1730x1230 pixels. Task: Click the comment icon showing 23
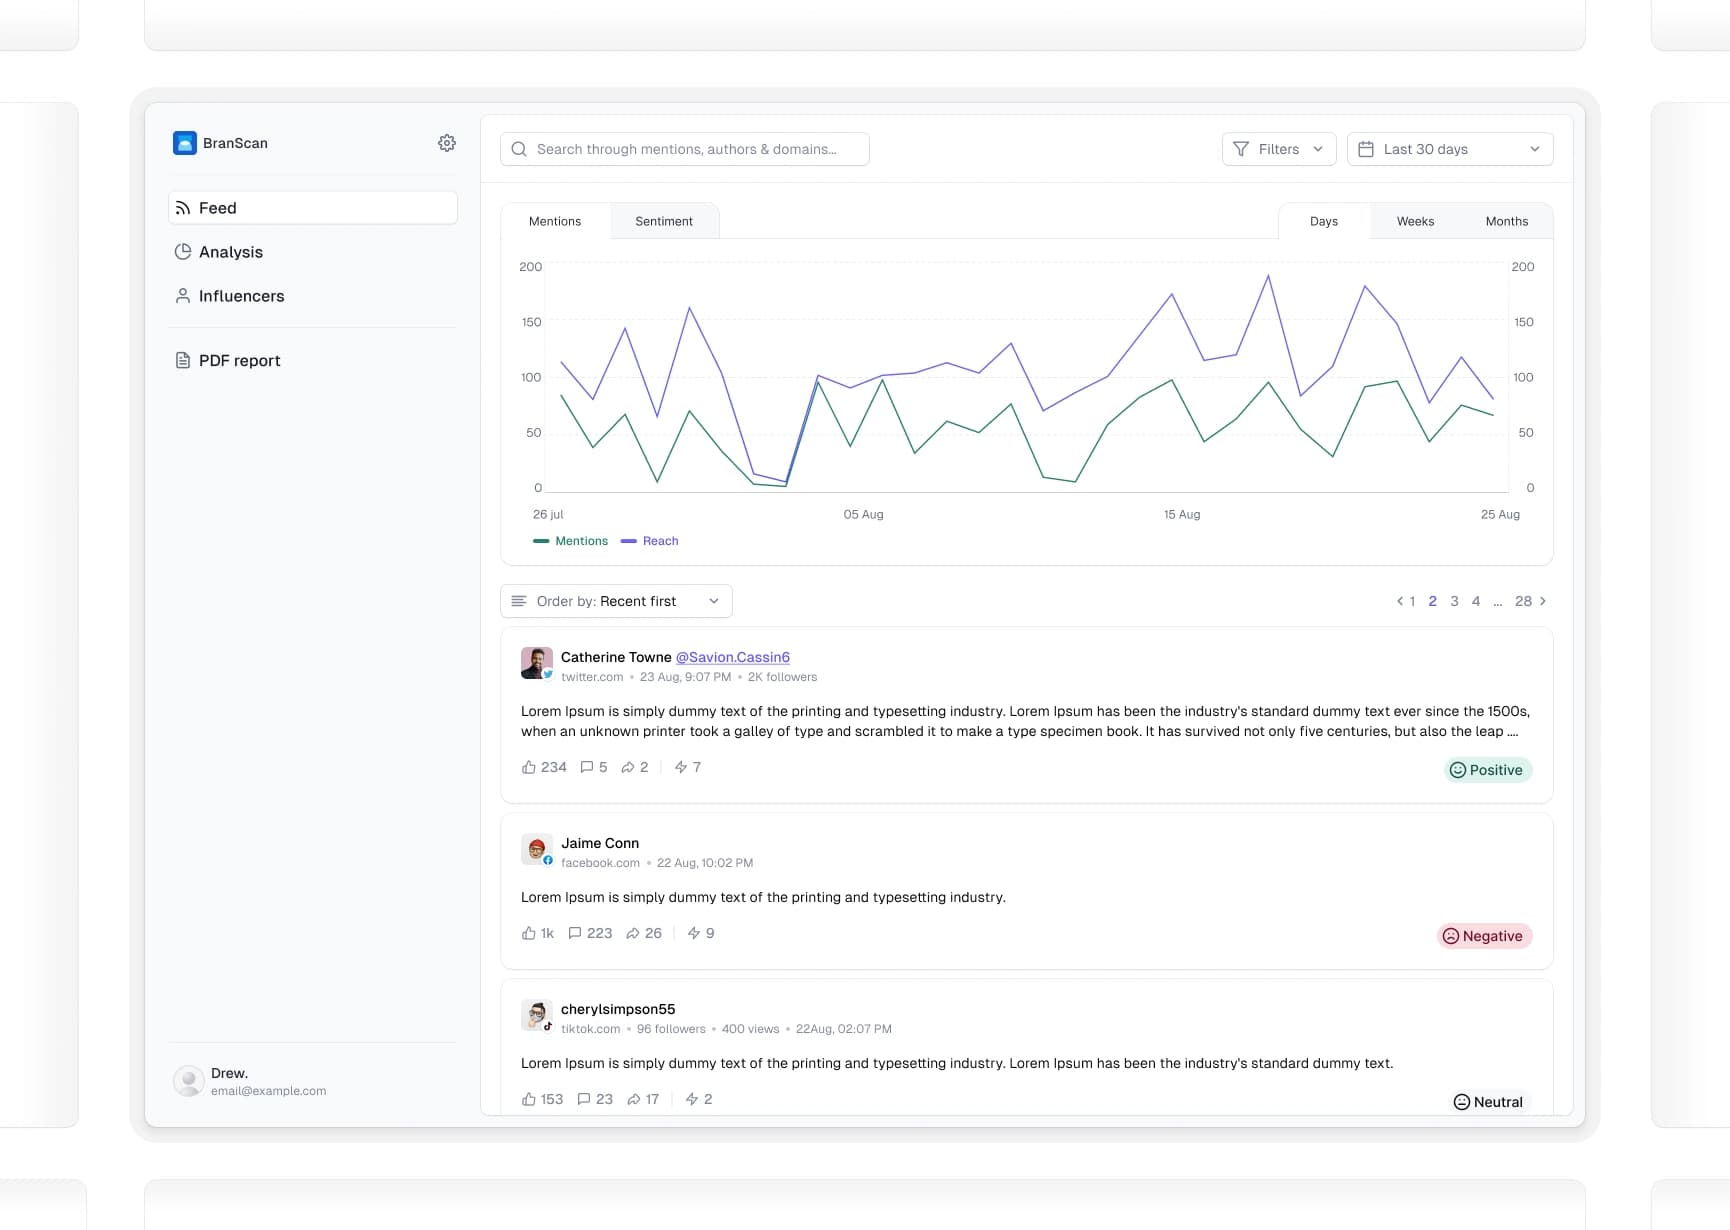click(584, 1099)
